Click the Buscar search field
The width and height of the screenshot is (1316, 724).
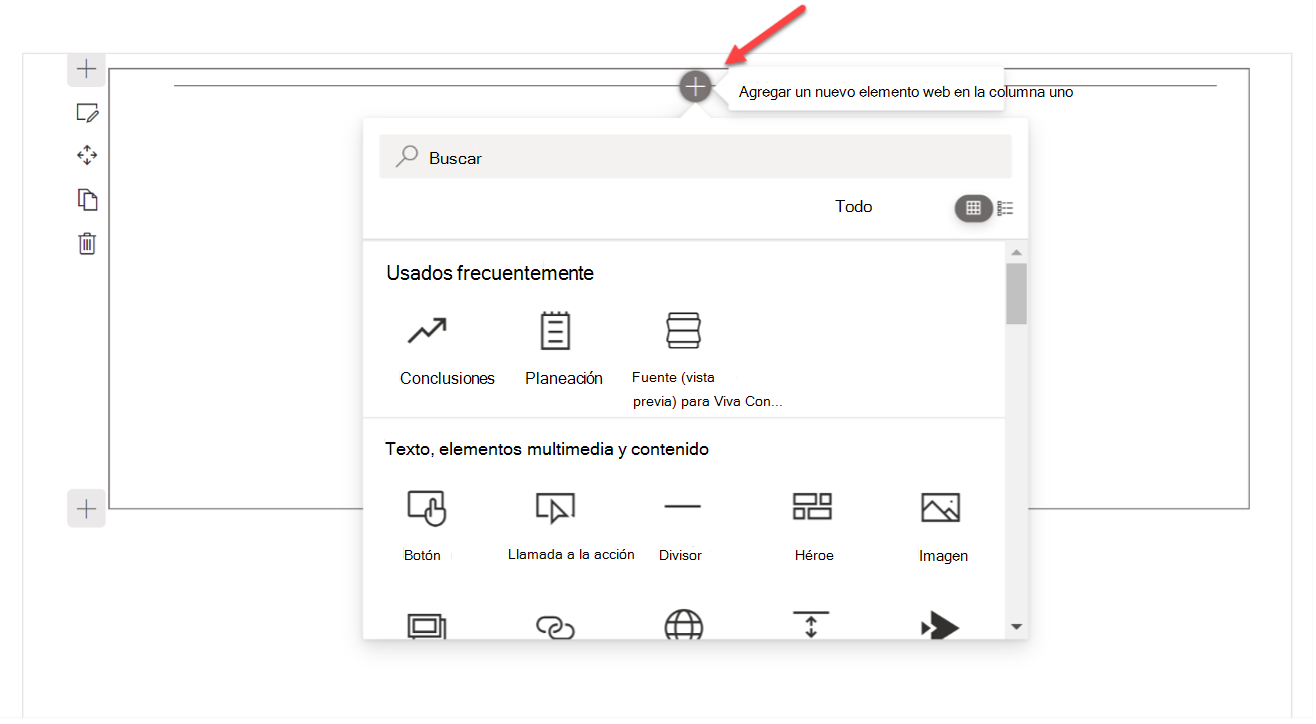(x=695, y=157)
